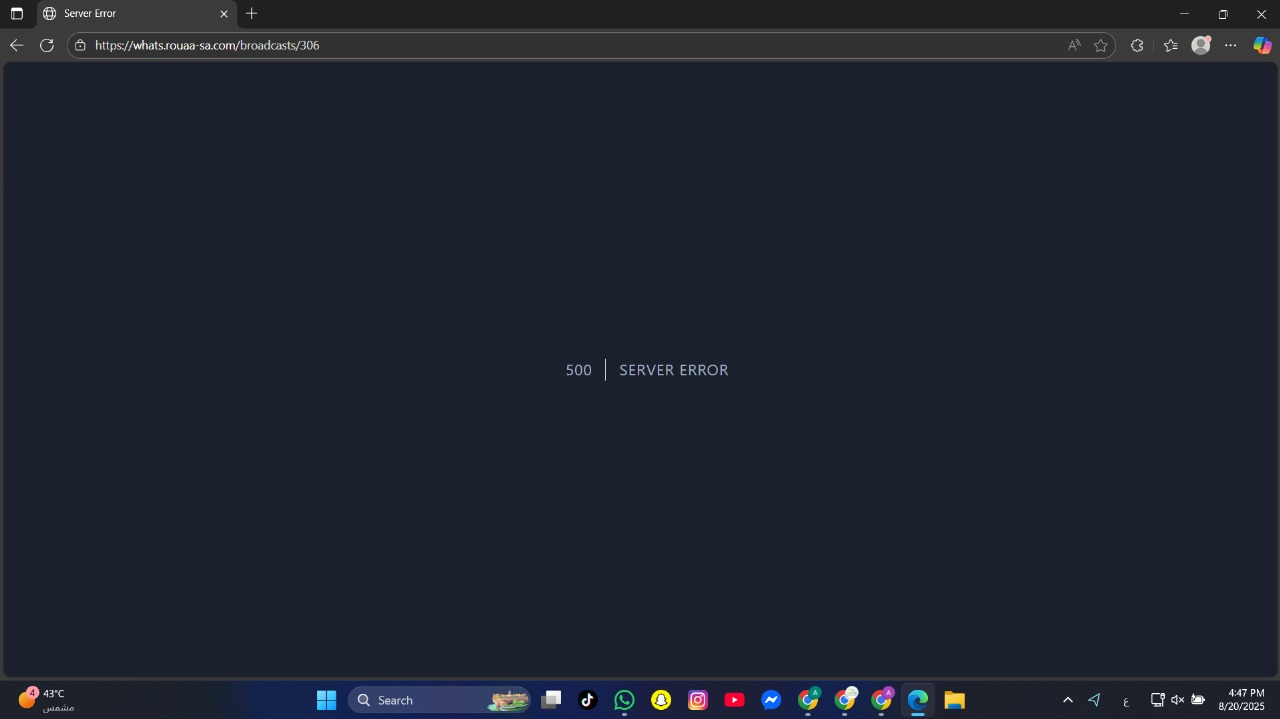1280x719 pixels.
Task: Open a new tab with plus button
Action: coord(252,14)
